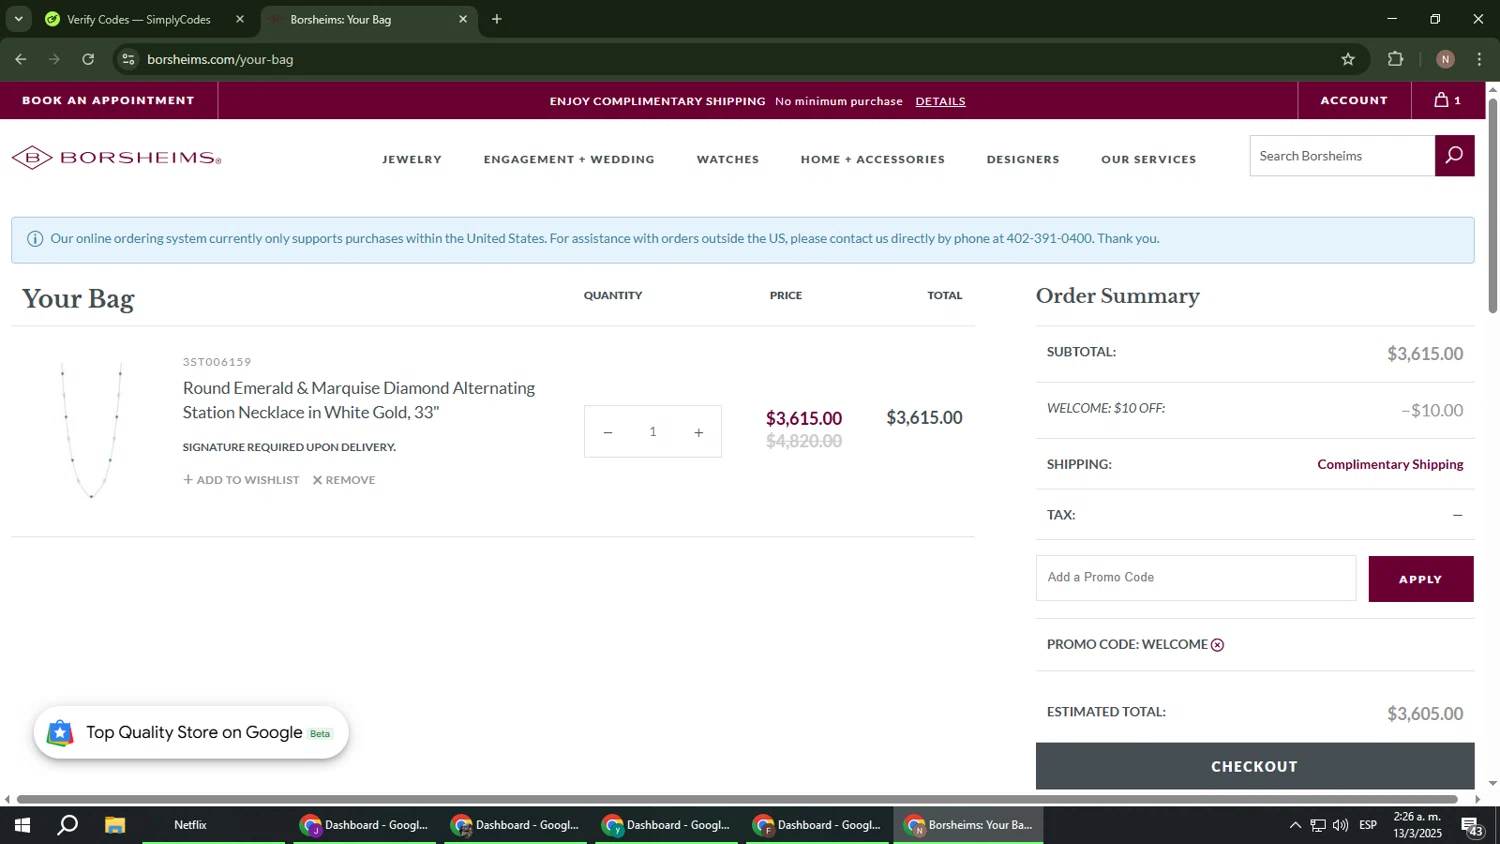Click the CHECKOUT button
The image size is (1500, 844).
tap(1254, 766)
